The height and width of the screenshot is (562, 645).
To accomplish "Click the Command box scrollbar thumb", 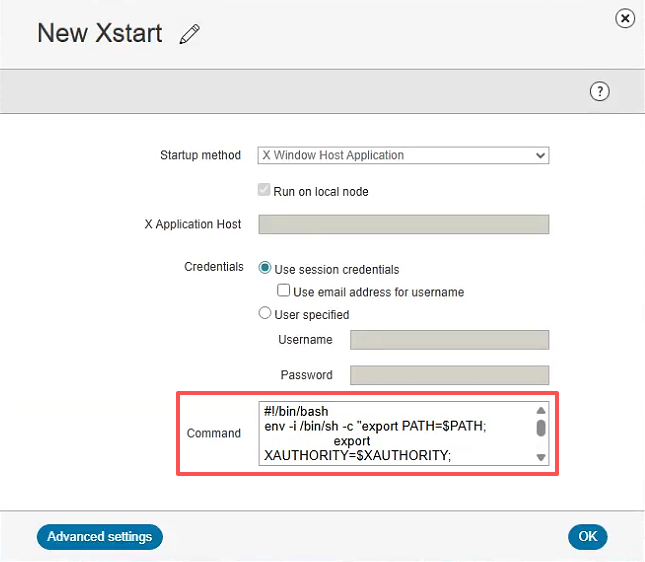I will (x=541, y=428).
